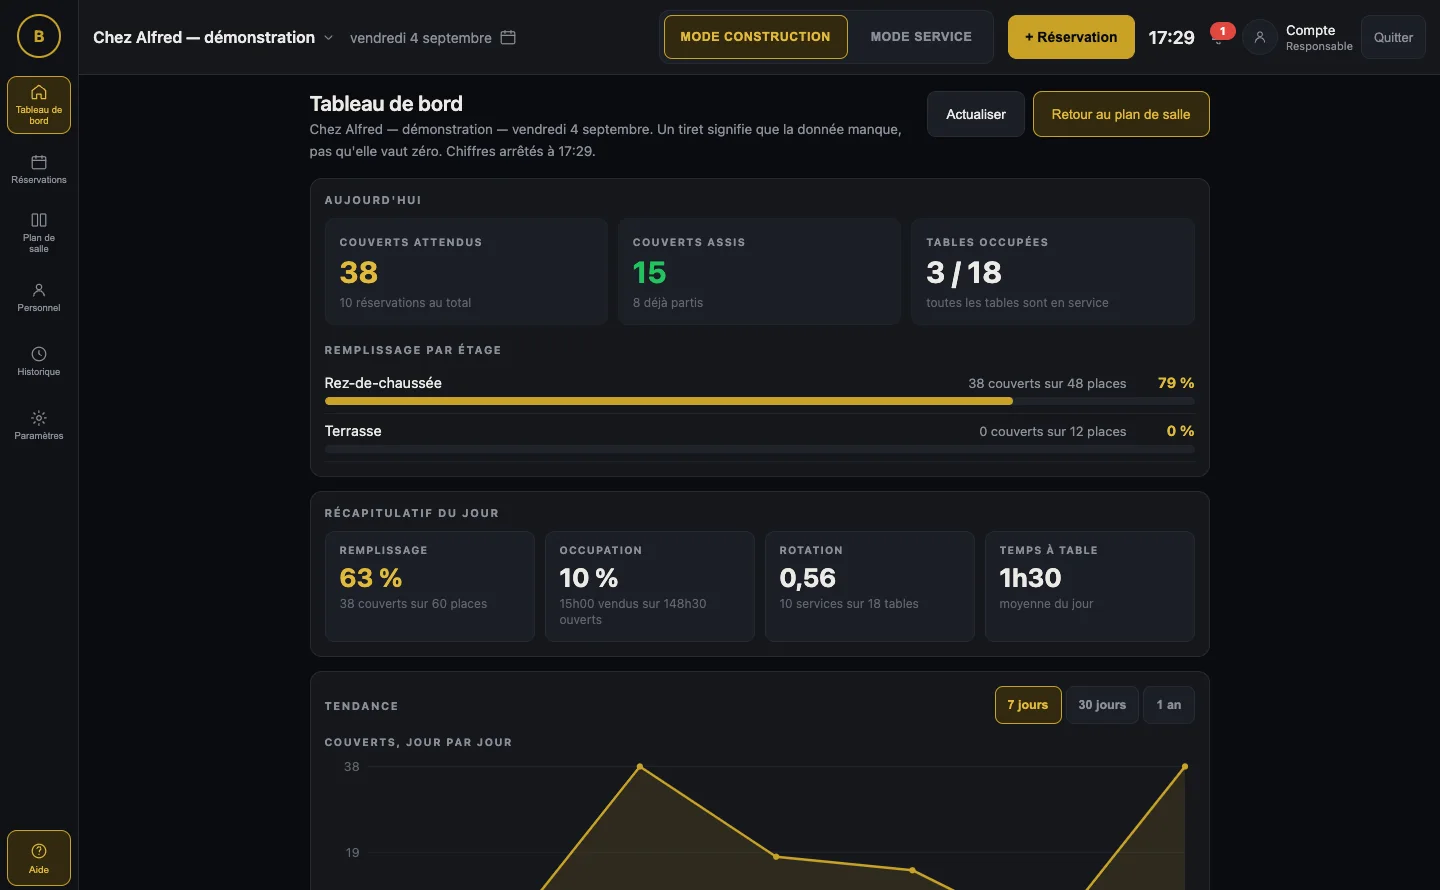
Task: Click the Rez-de-chaussée floor label
Action: point(383,383)
